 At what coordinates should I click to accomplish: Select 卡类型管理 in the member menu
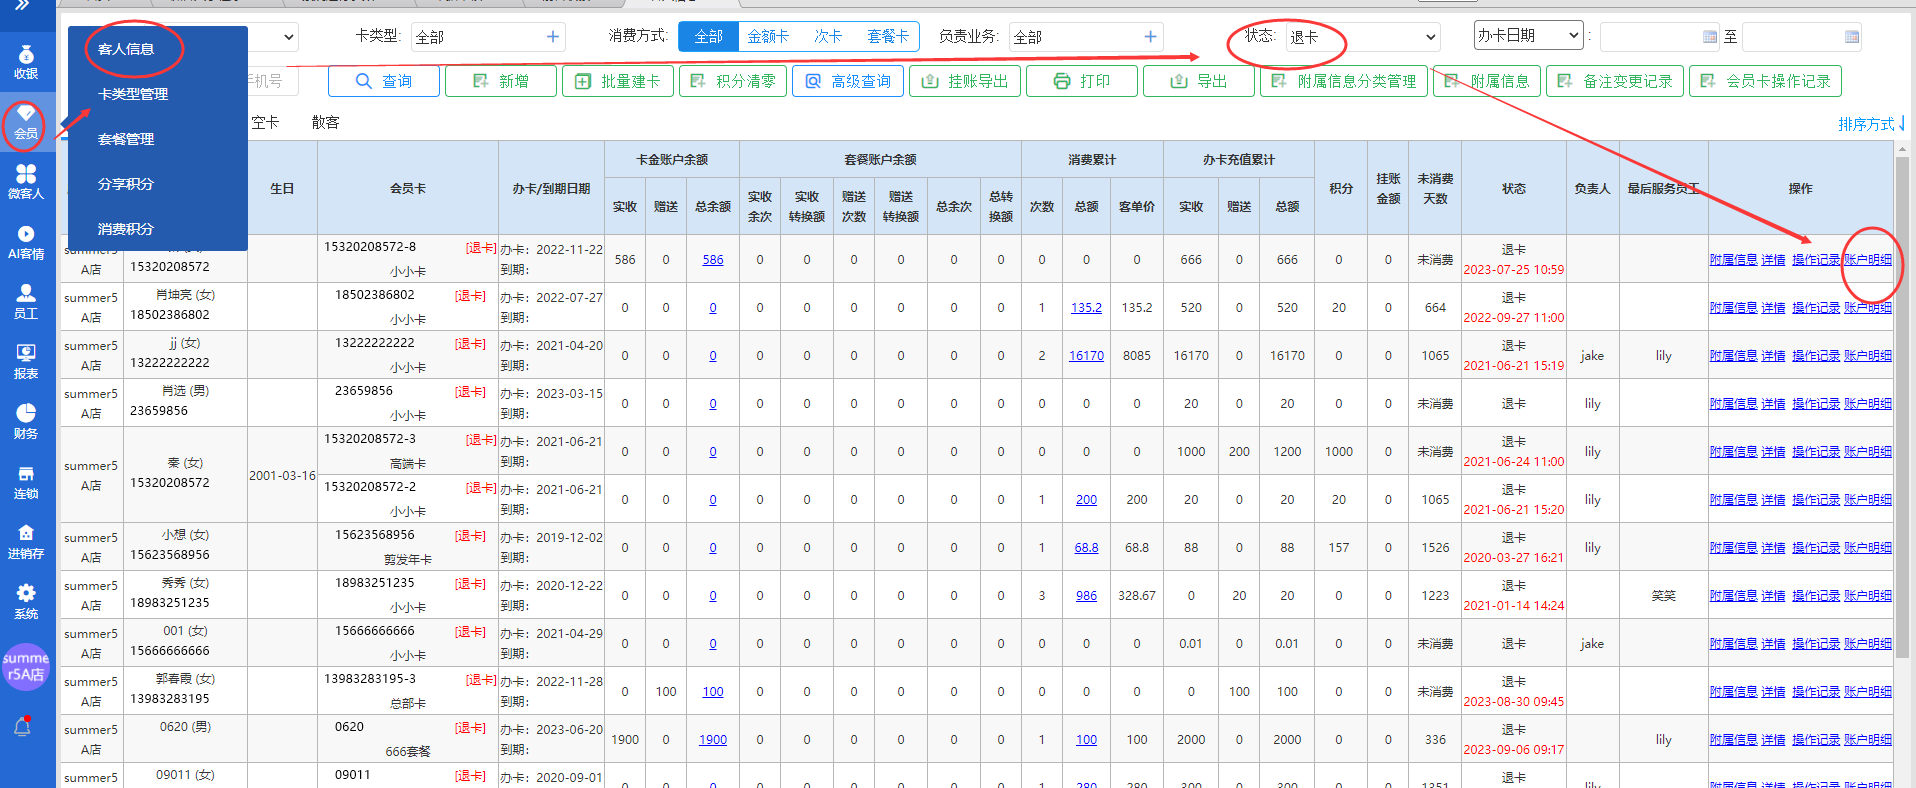133,94
